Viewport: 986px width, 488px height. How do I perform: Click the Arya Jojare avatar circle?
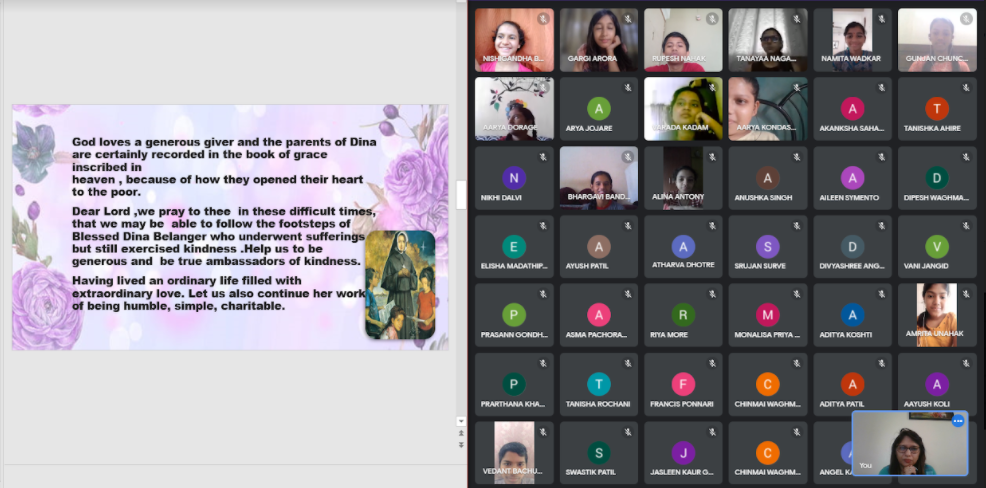point(598,109)
